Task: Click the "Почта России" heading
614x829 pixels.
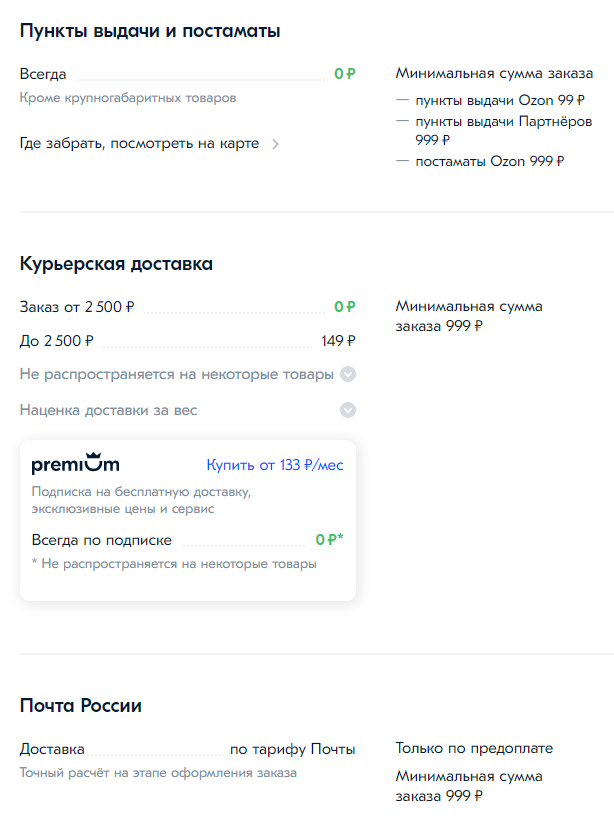Action: click(81, 706)
